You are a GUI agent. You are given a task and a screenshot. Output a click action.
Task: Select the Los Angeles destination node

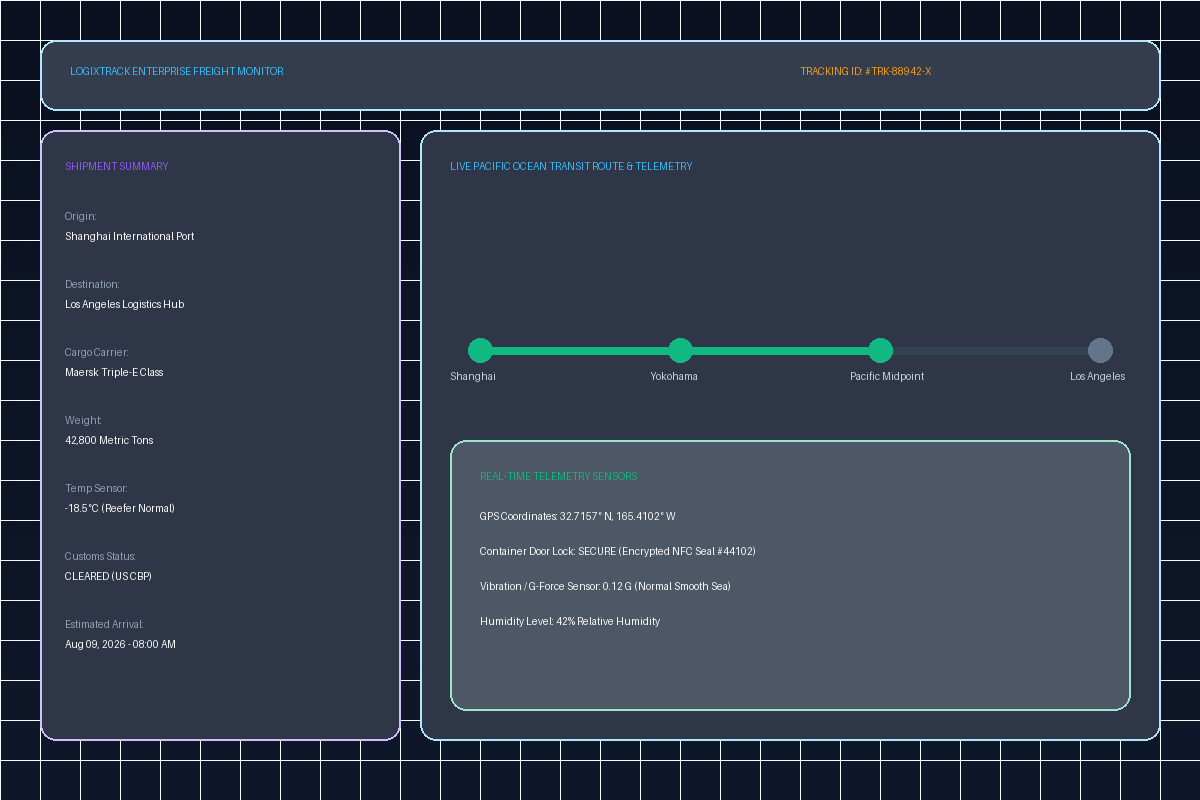[x=1100, y=350]
